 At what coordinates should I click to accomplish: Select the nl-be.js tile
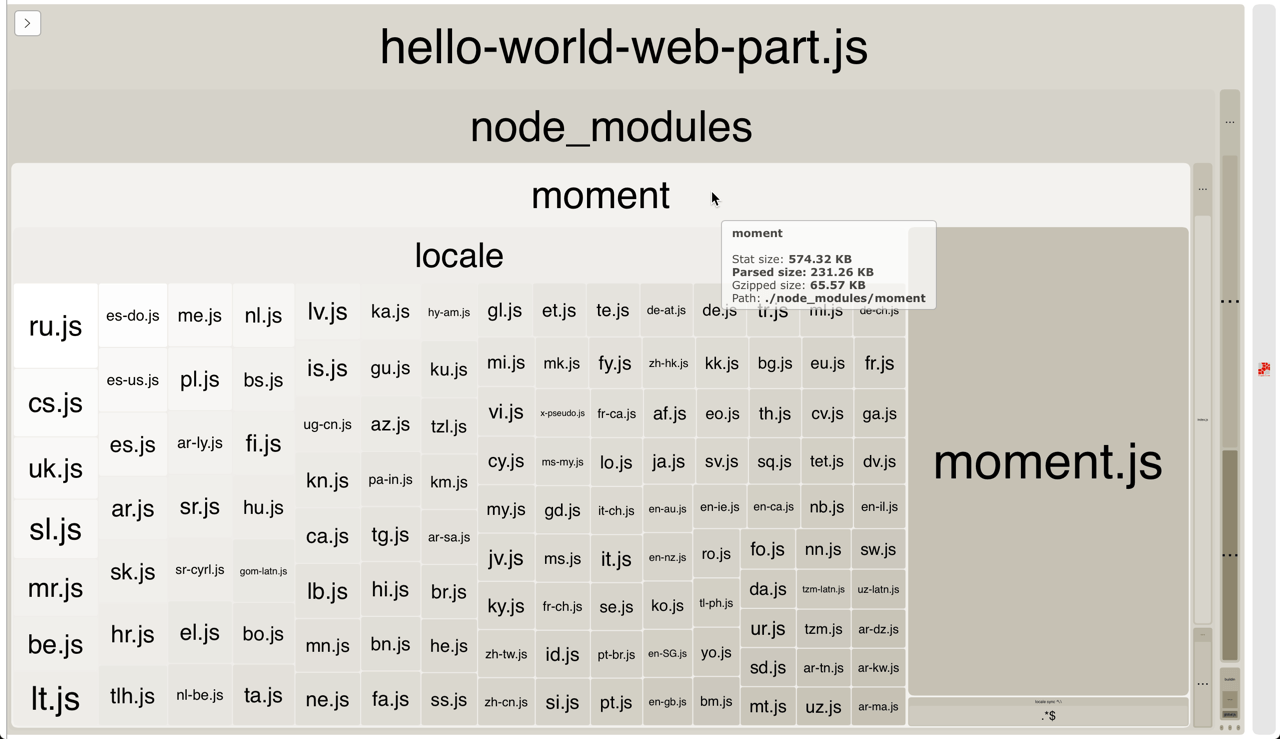(200, 695)
